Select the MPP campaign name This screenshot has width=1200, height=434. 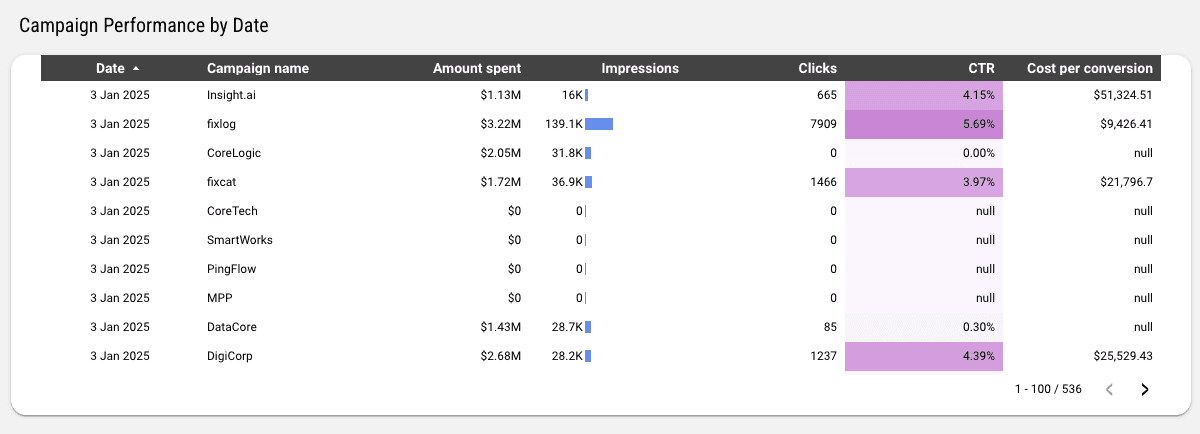[218, 299]
